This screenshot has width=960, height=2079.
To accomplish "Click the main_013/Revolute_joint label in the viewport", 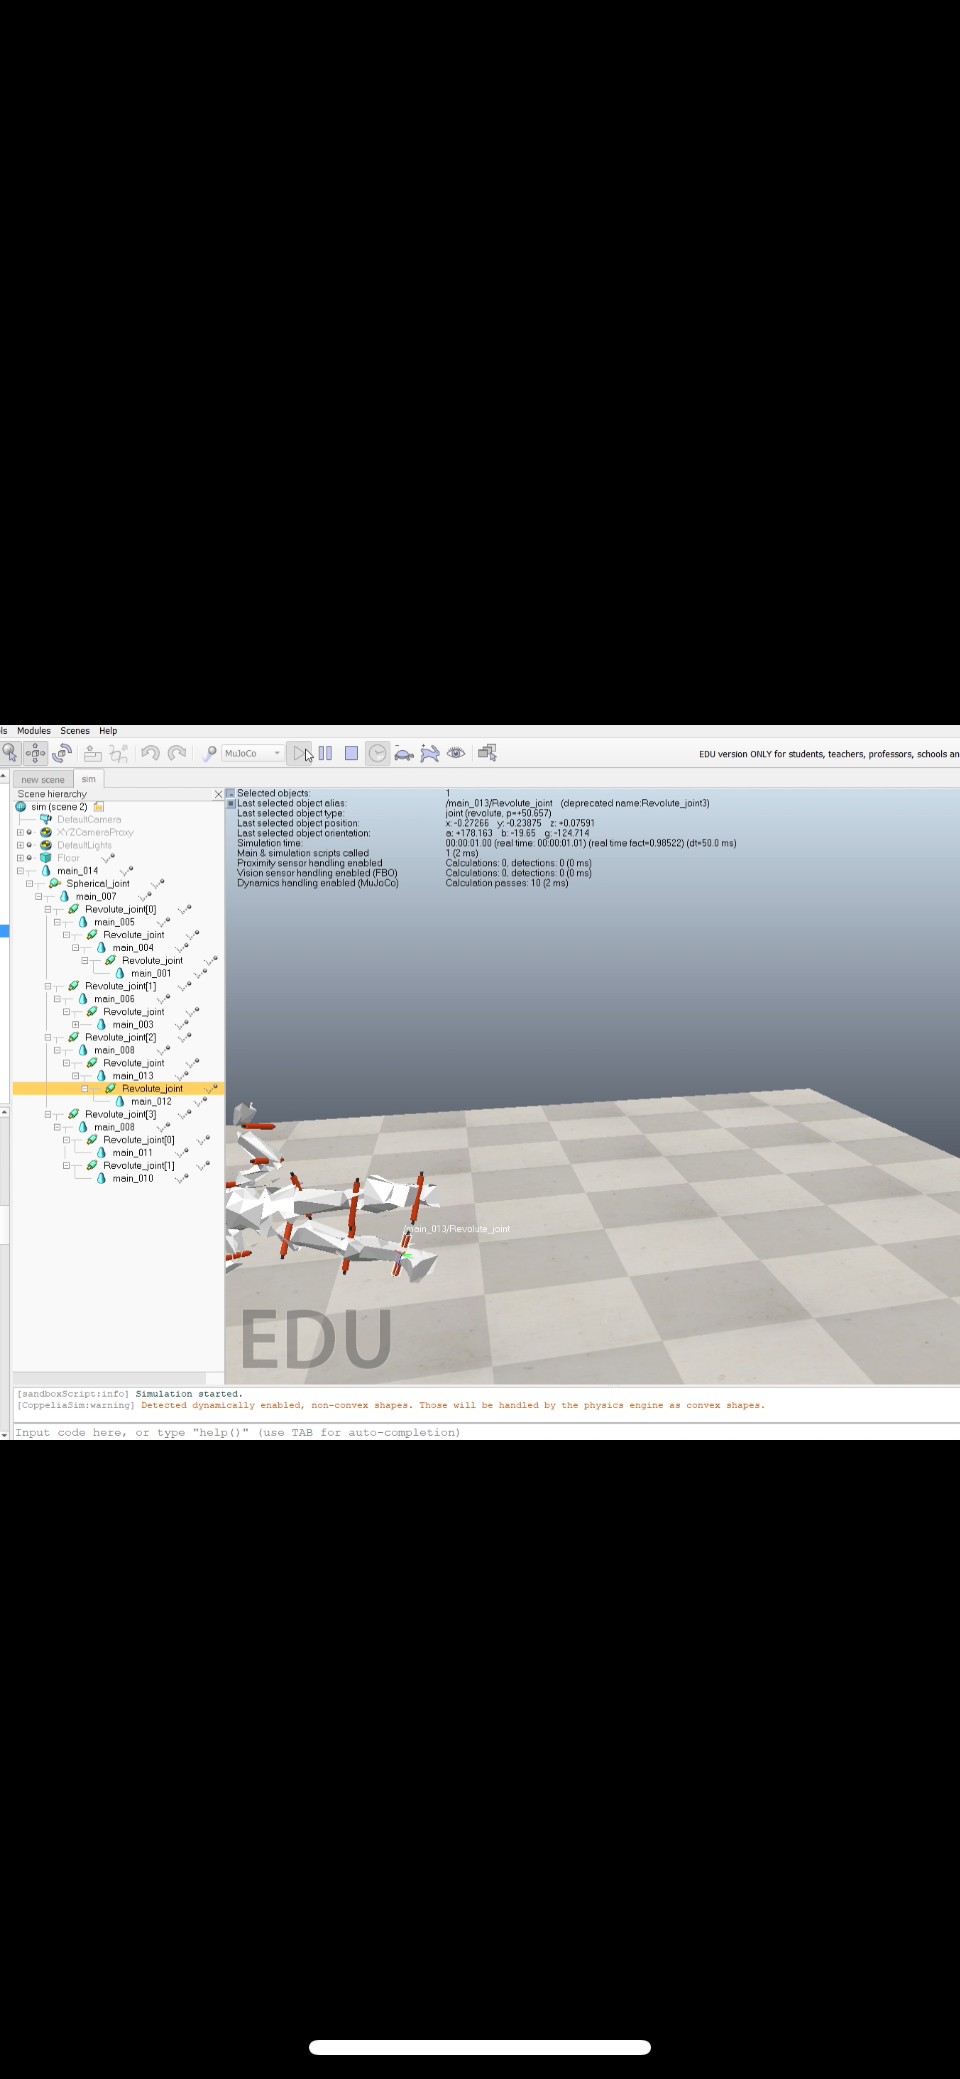I will [458, 1229].
